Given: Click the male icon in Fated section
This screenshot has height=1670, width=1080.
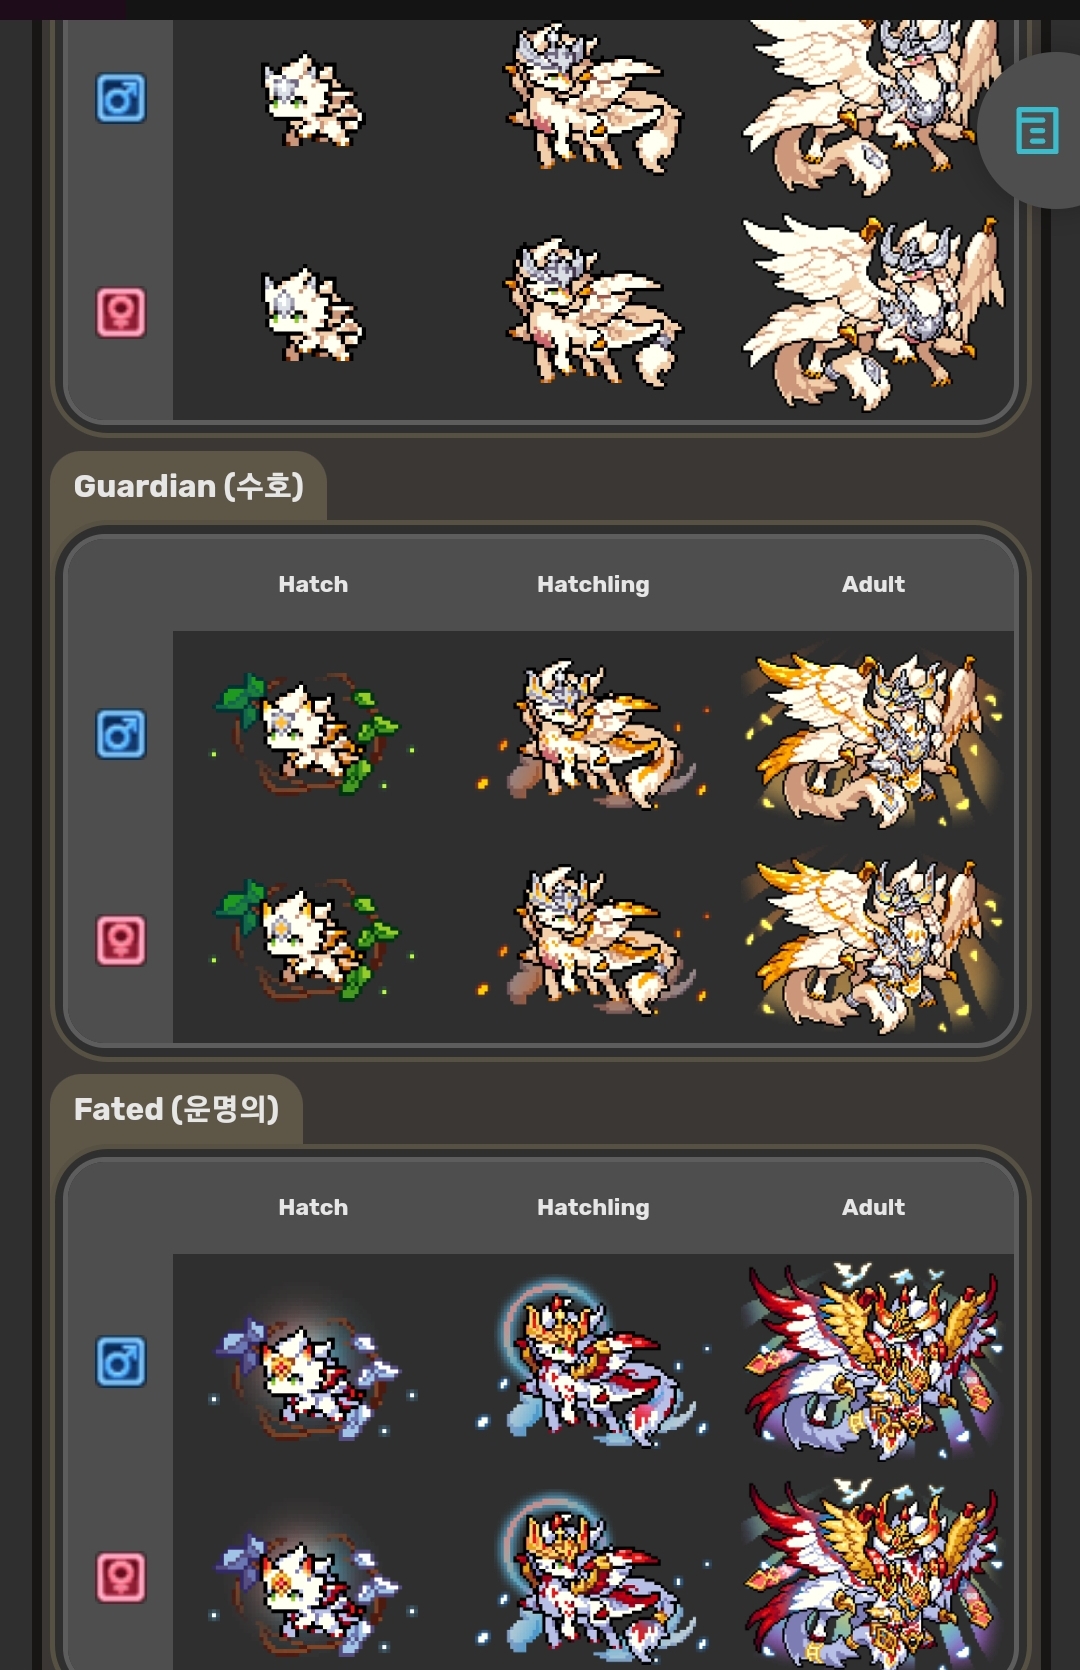Looking at the screenshot, I should [121, 1362].
